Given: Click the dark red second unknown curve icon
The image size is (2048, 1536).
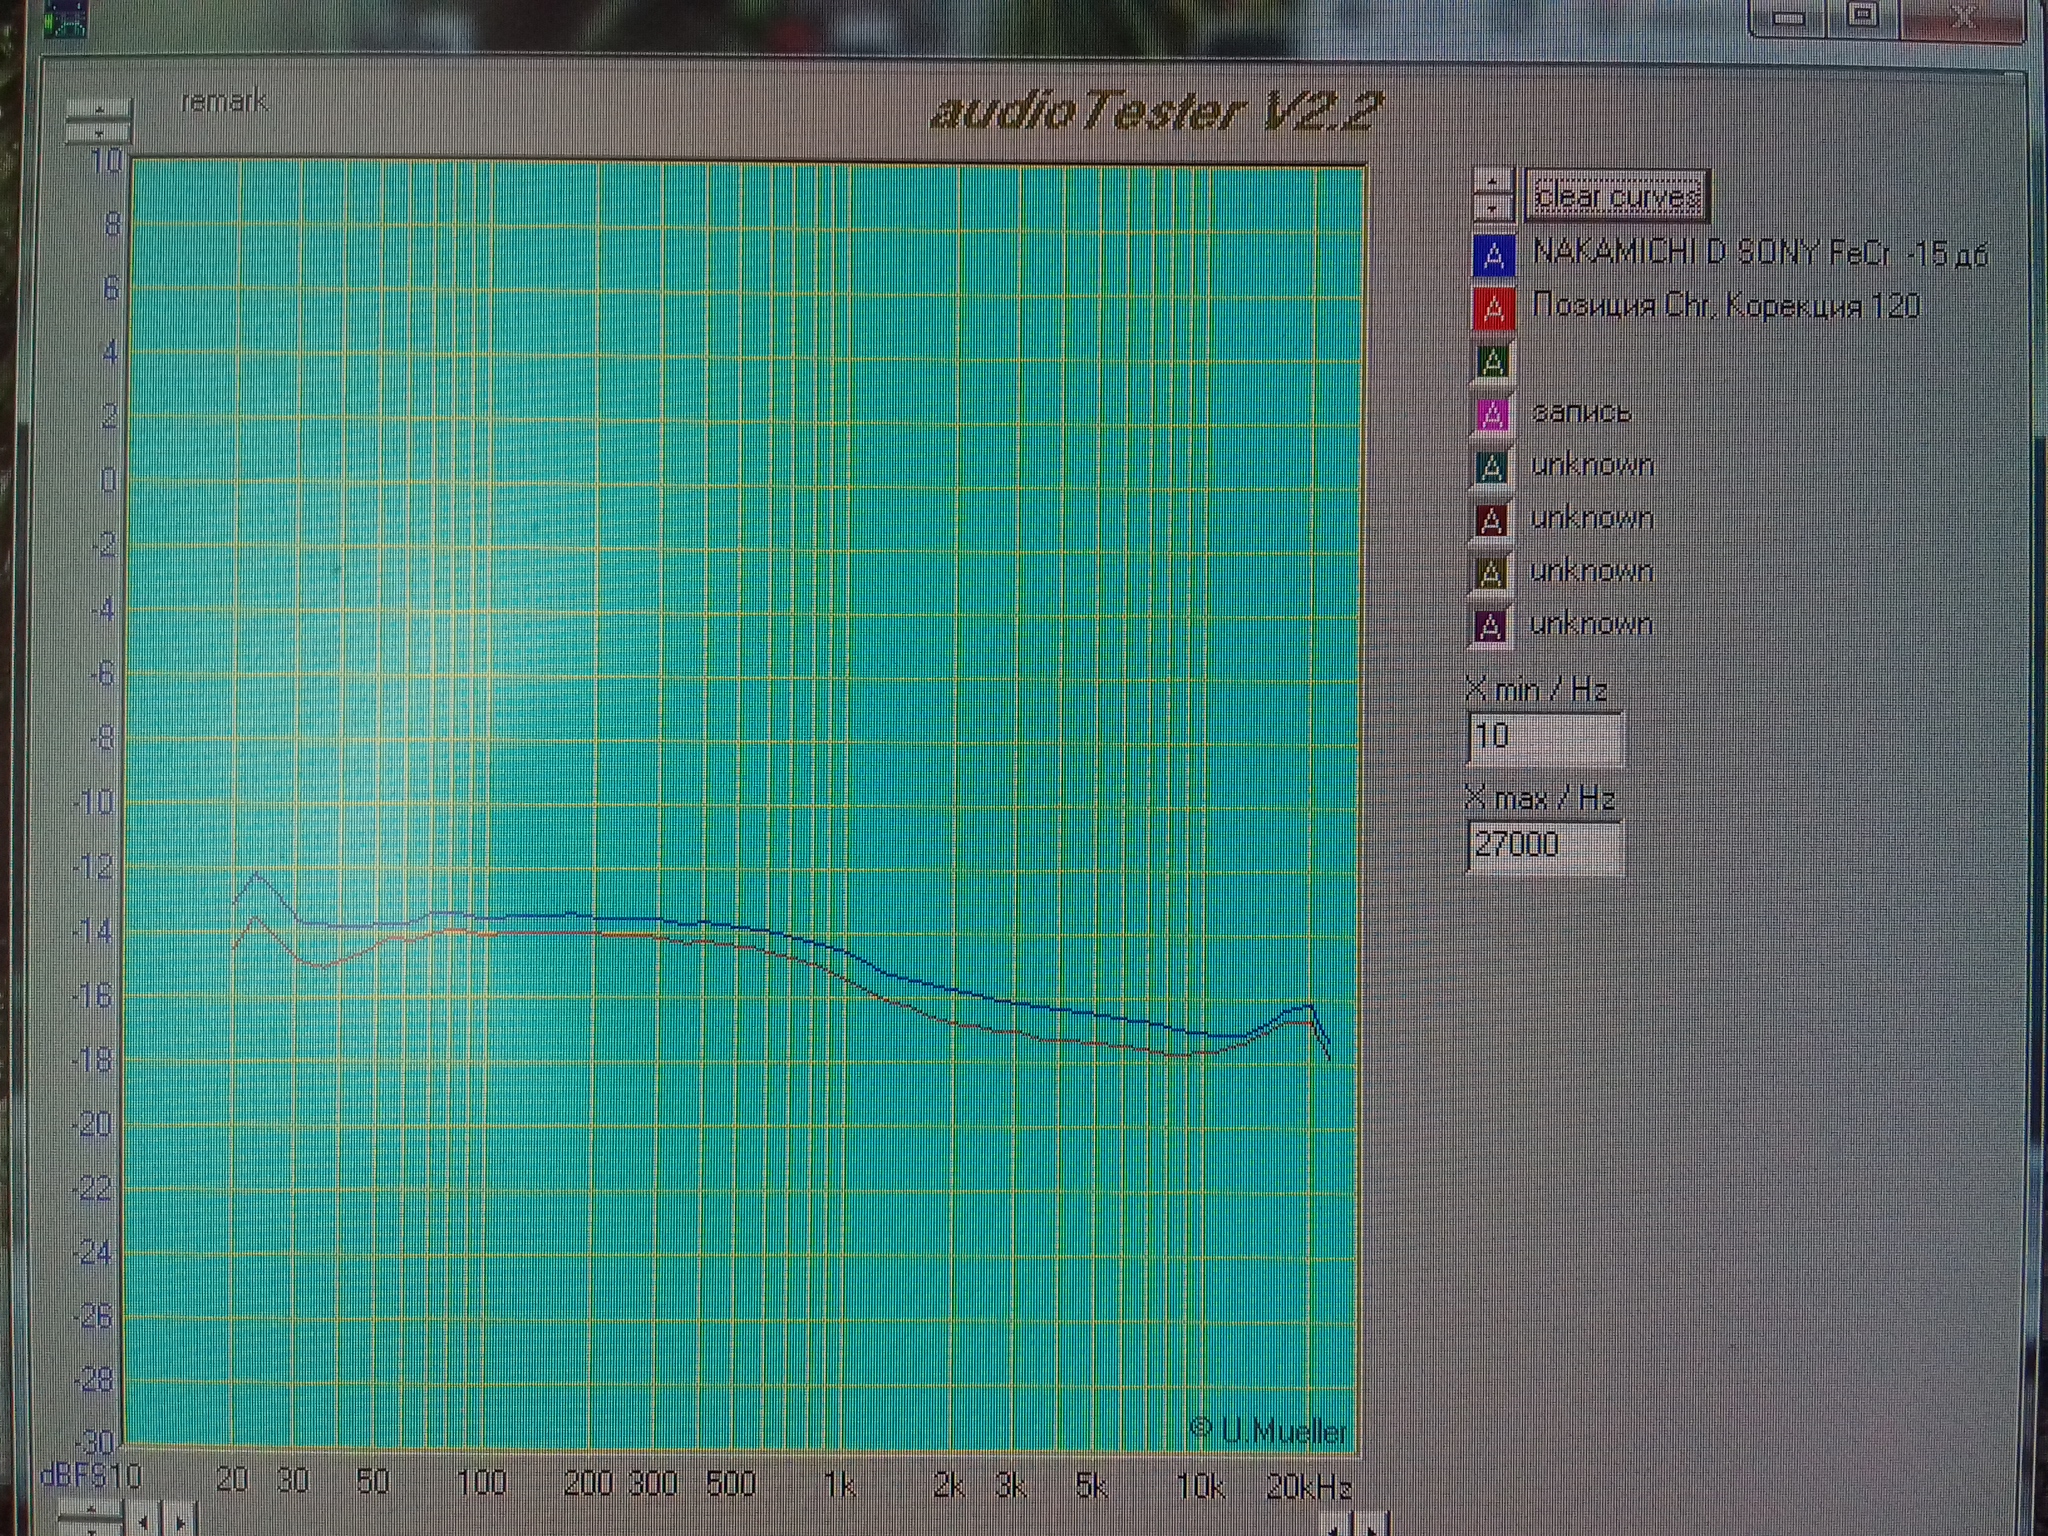Looking at the screenshot, I should 1491,520.
